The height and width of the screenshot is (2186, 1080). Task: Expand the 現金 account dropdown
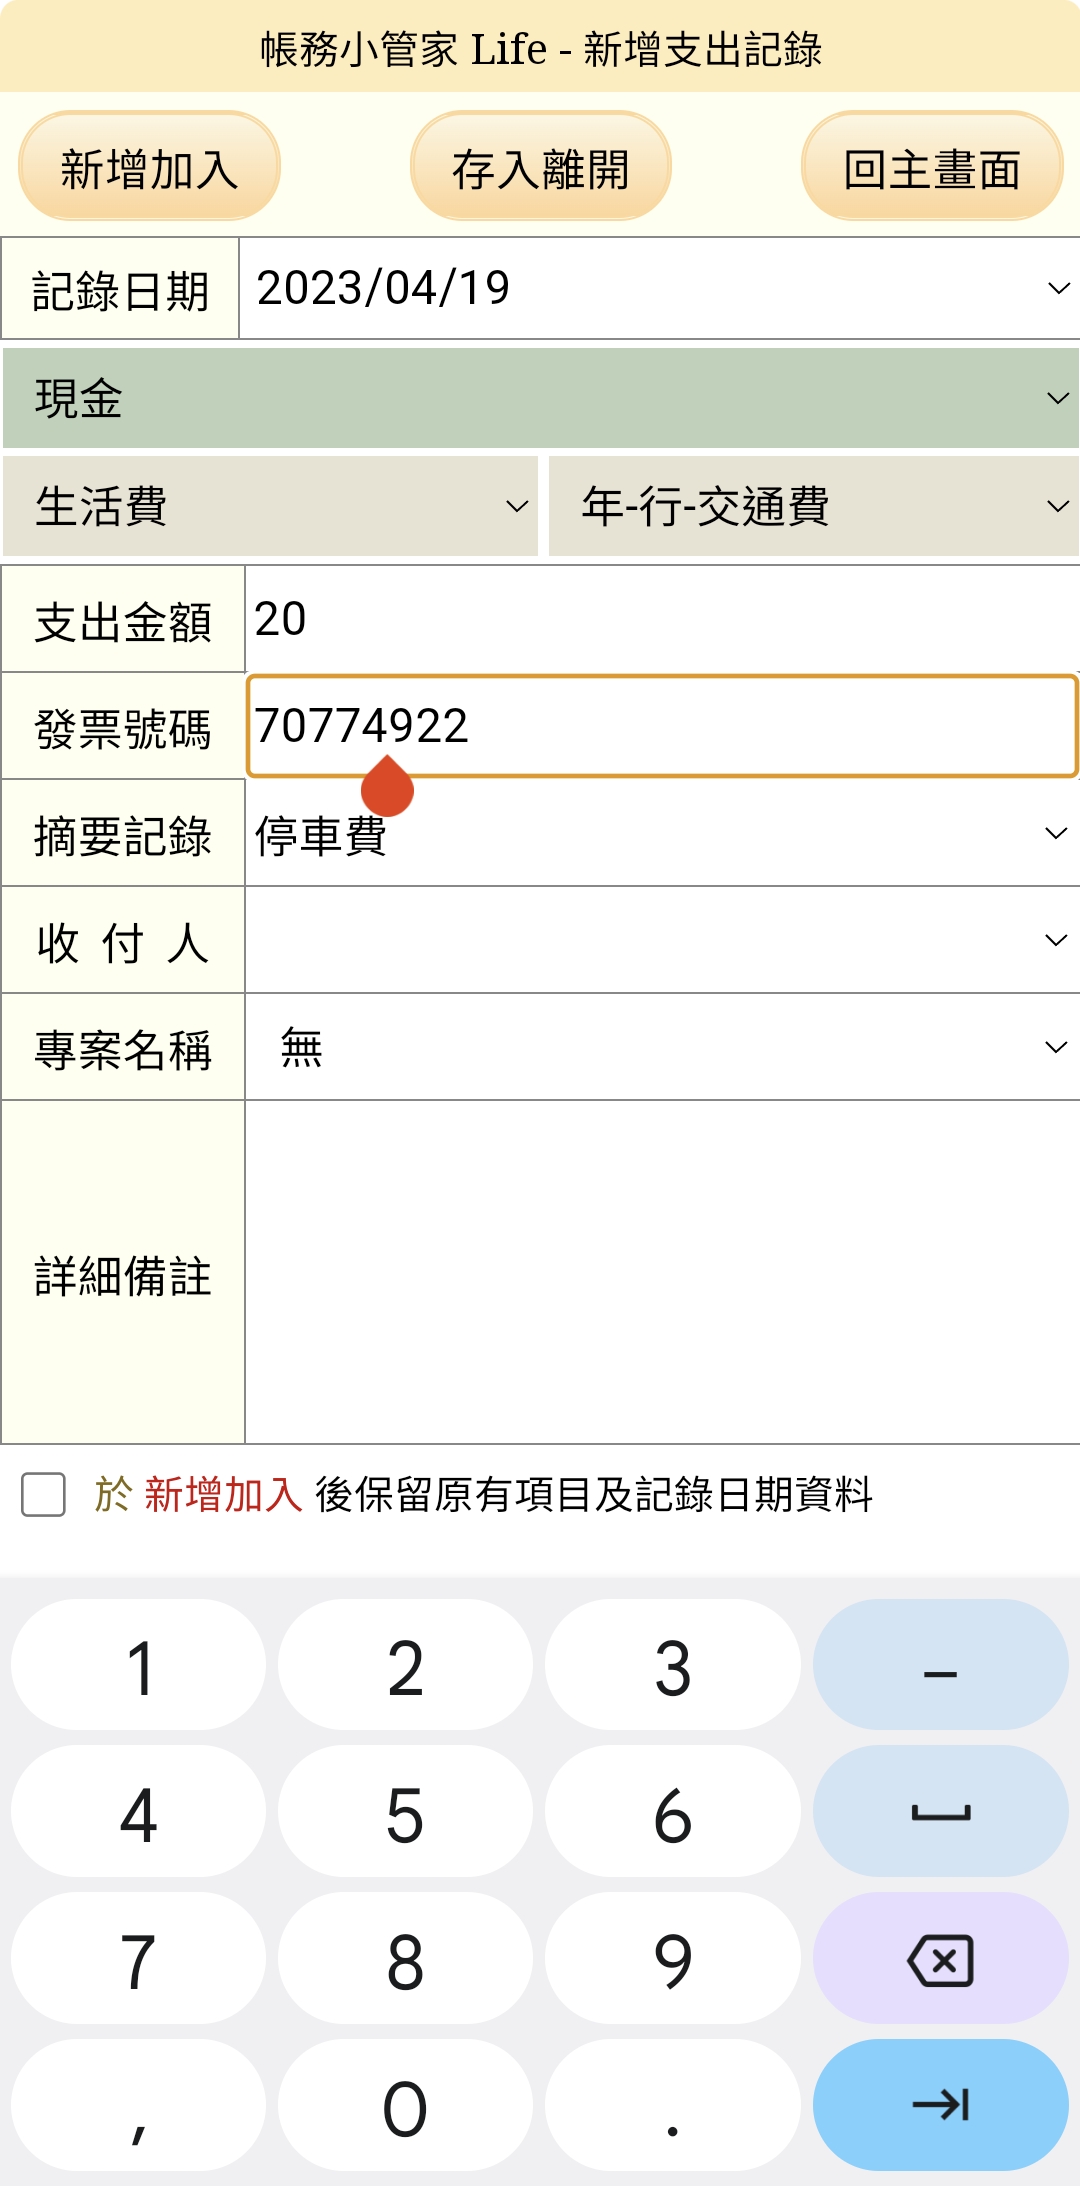point(541,398)
